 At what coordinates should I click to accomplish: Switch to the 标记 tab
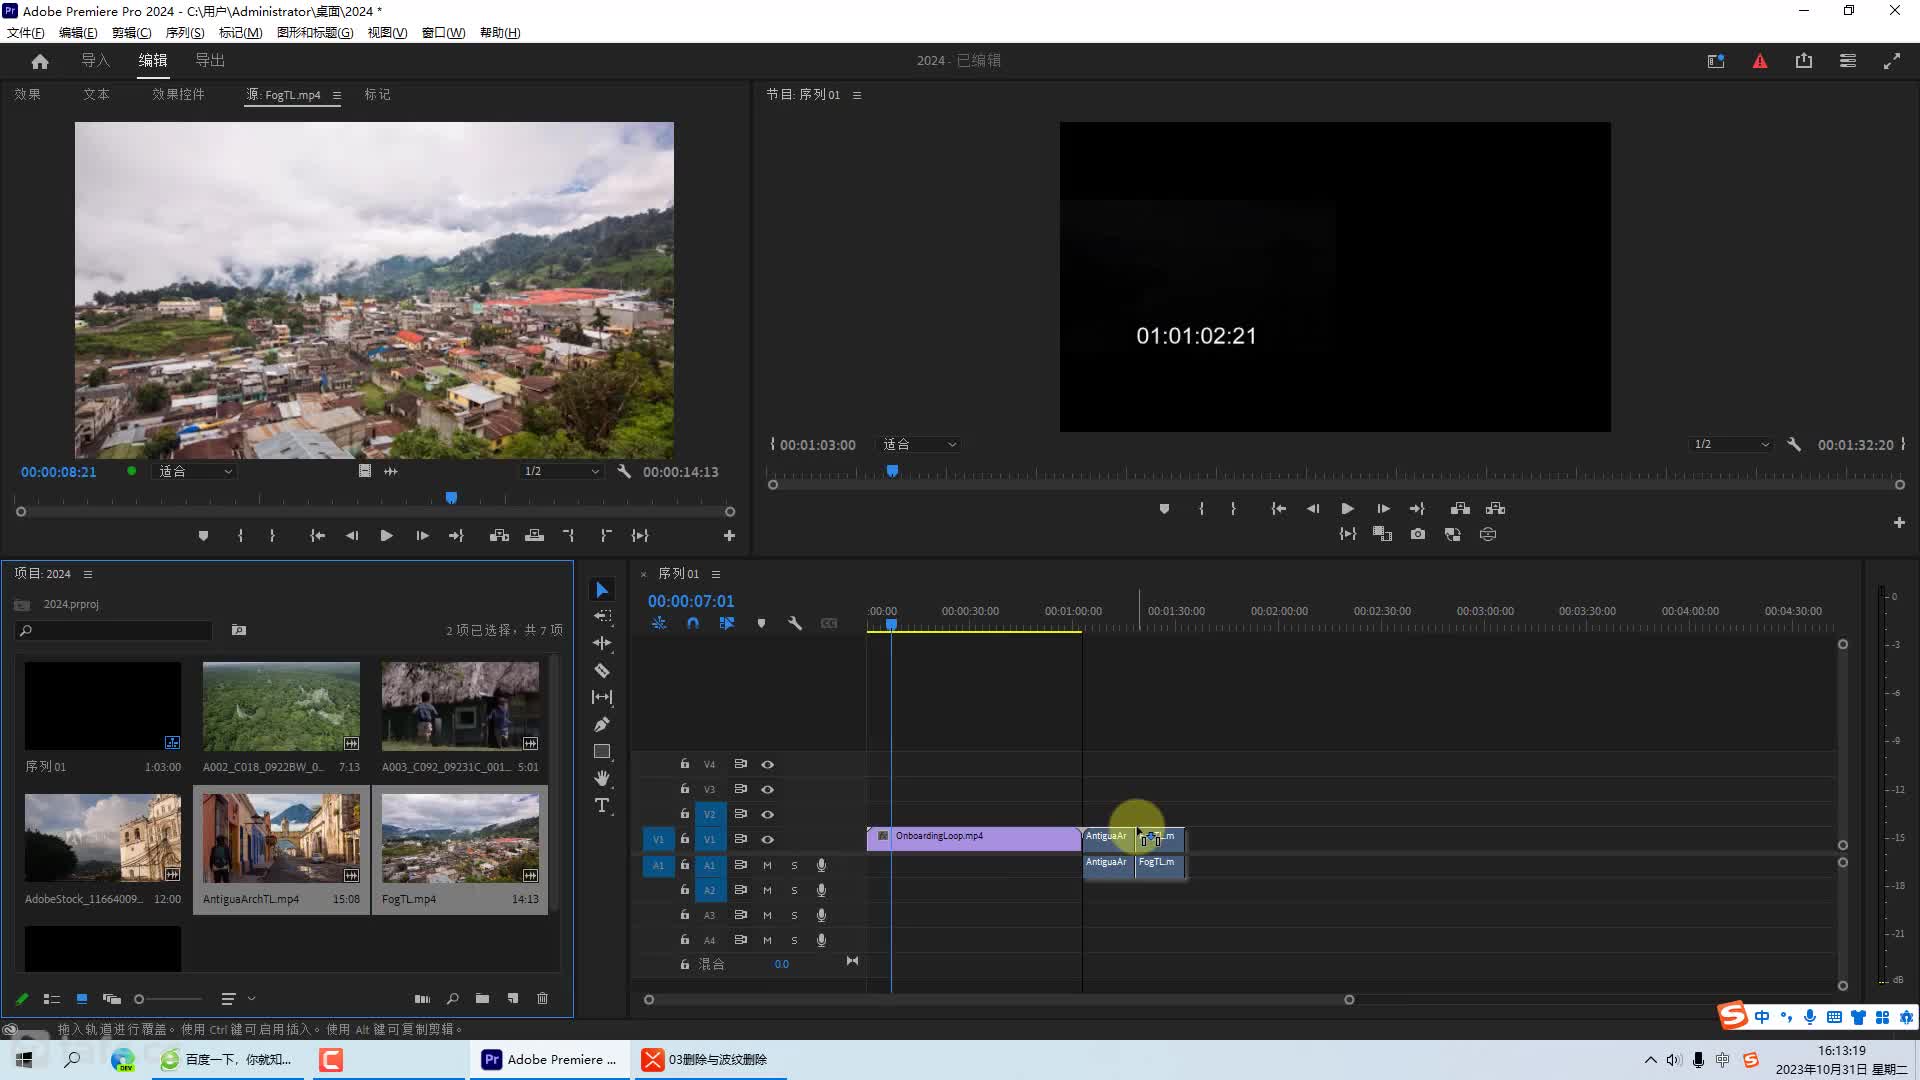(x=377, y=95)
